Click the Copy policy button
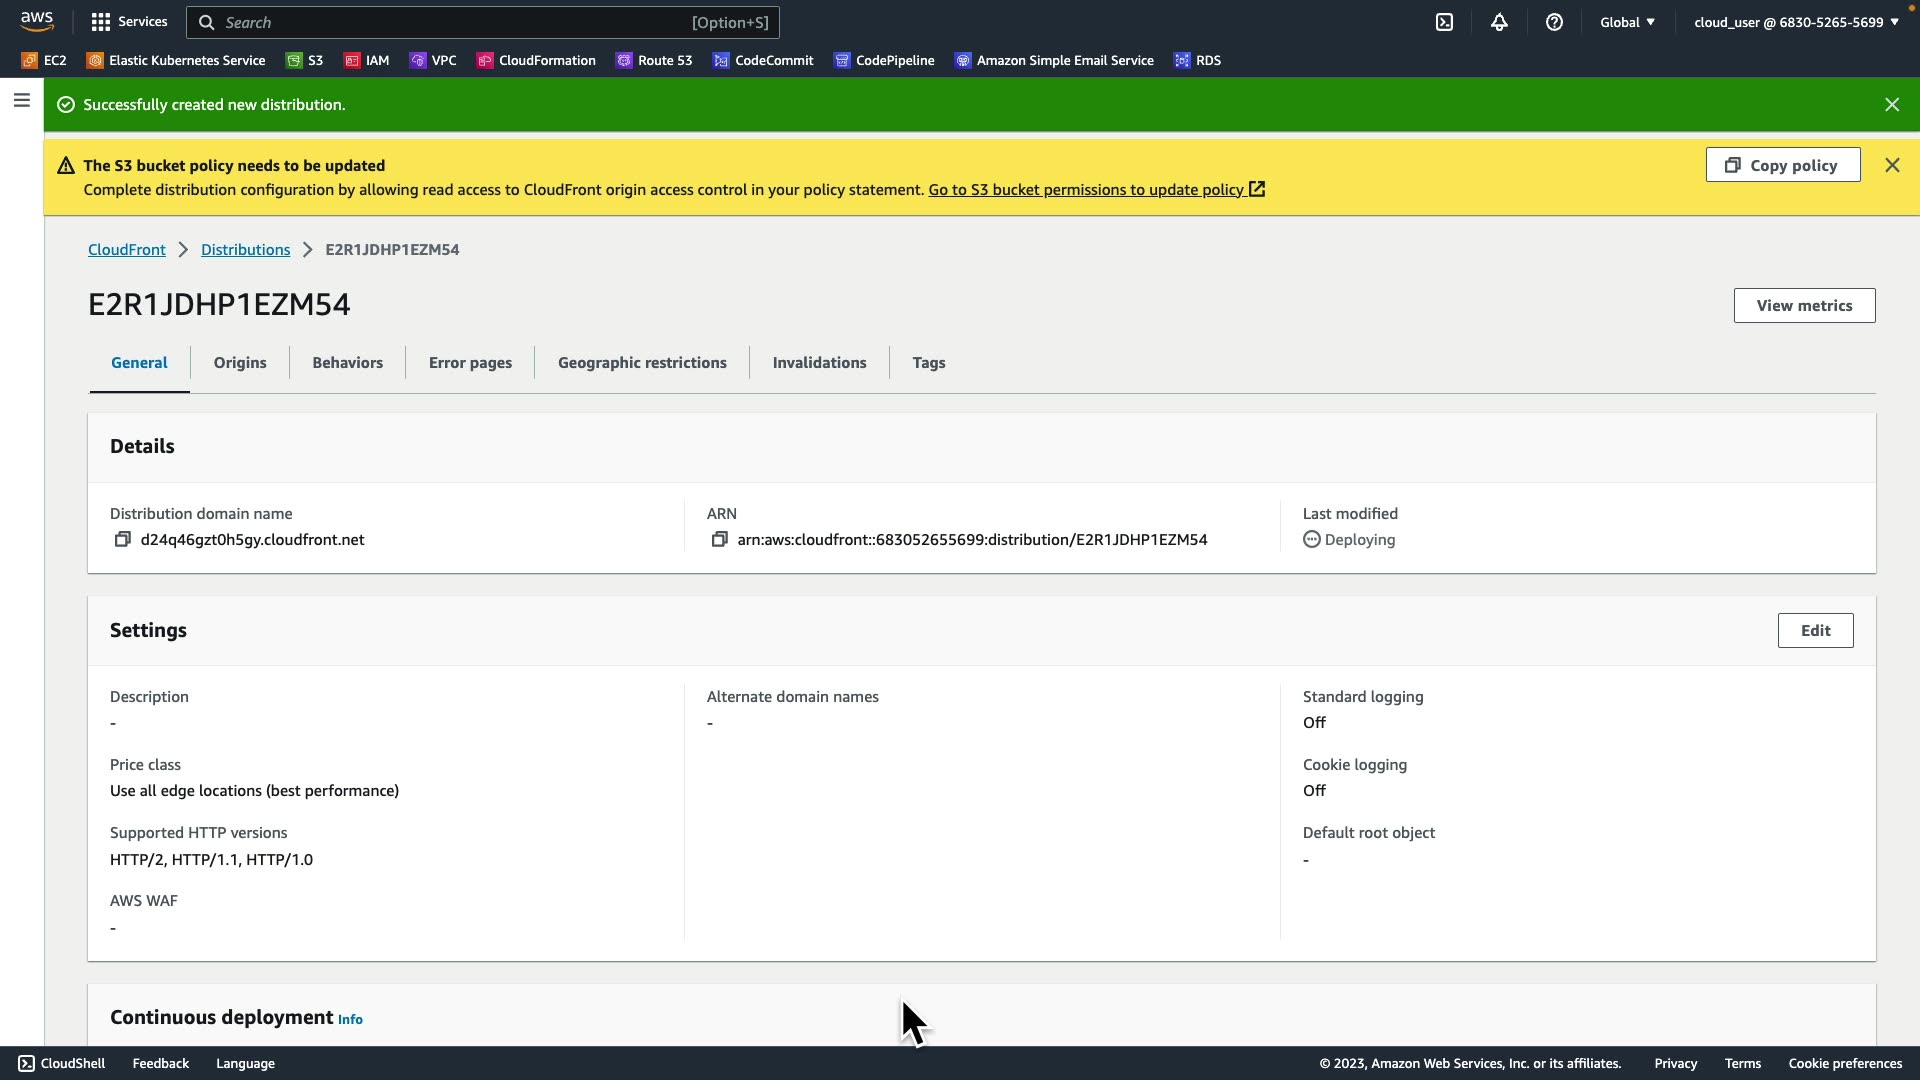 pos(1782,166)
